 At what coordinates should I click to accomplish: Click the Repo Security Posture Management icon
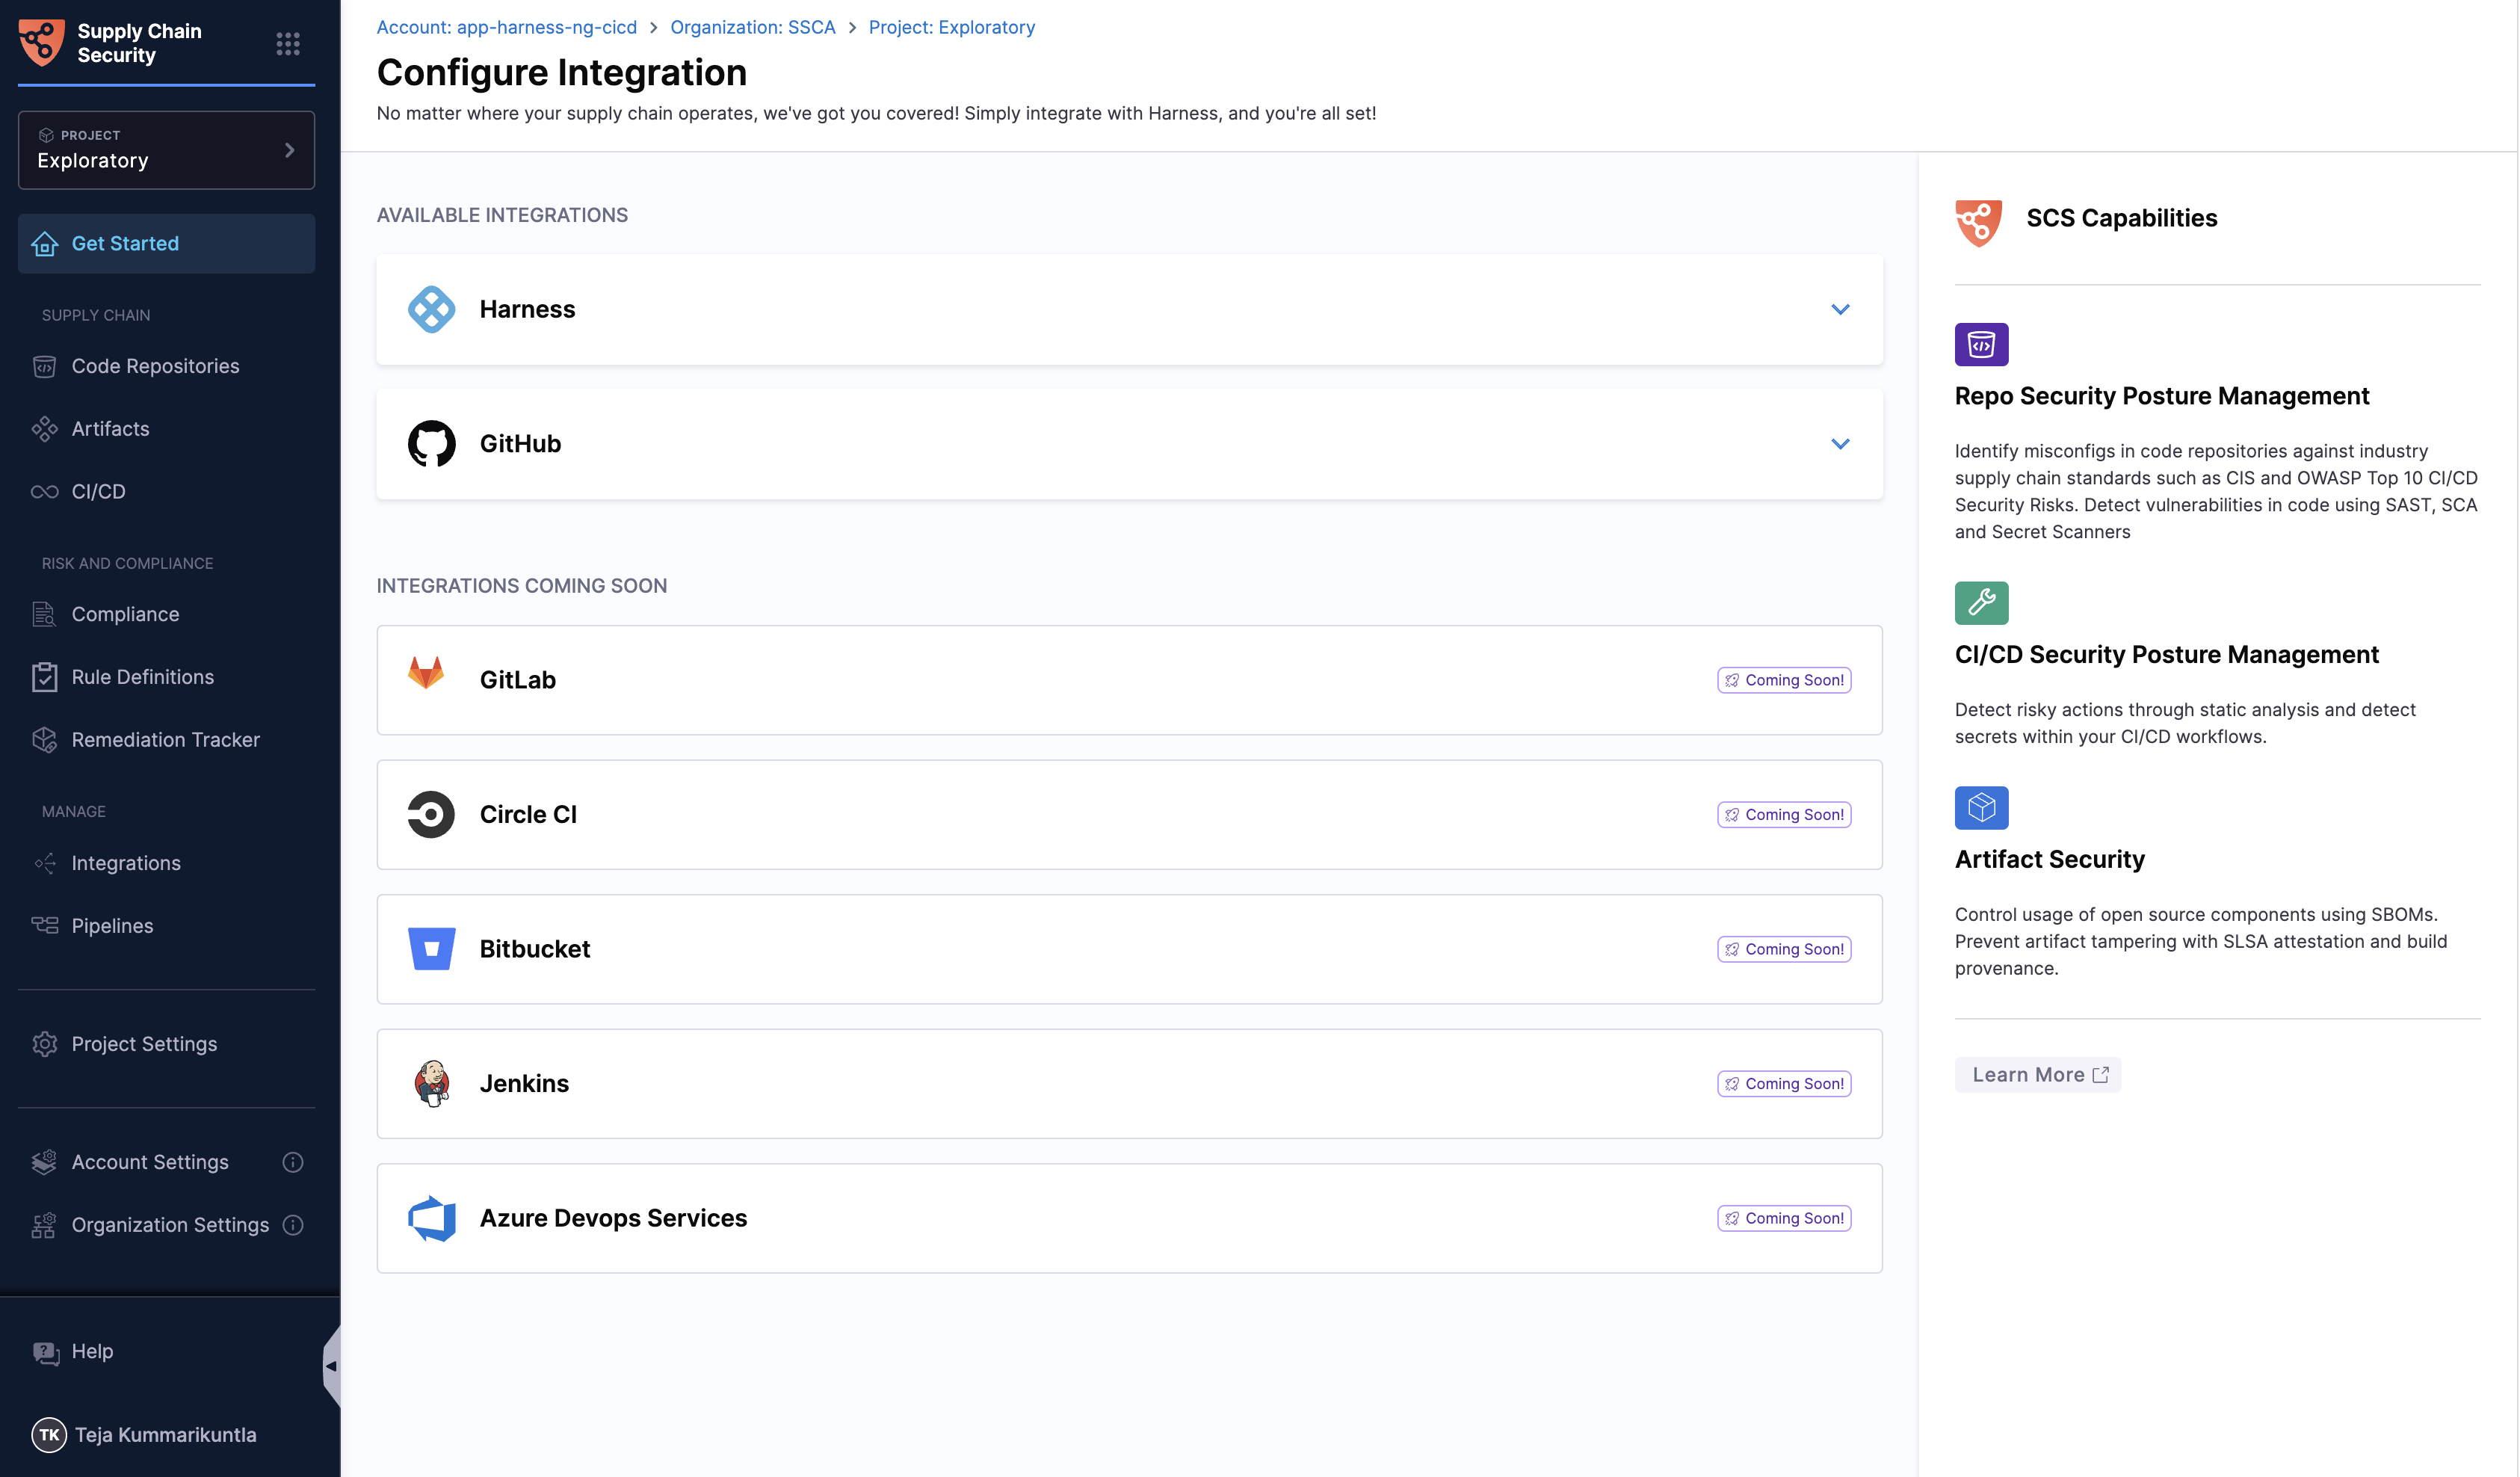(x=1980, y=345)
